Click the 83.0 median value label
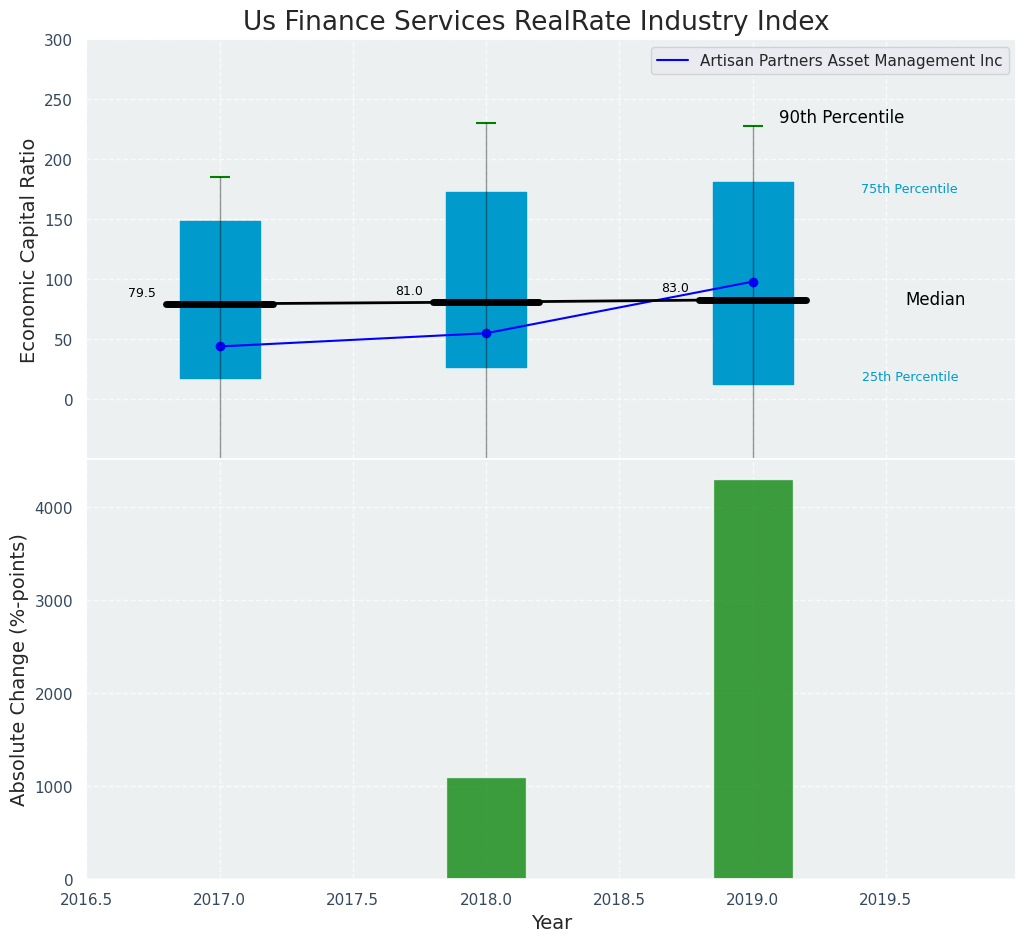The height and width of the screenshot is (942, 1026). 675,288
